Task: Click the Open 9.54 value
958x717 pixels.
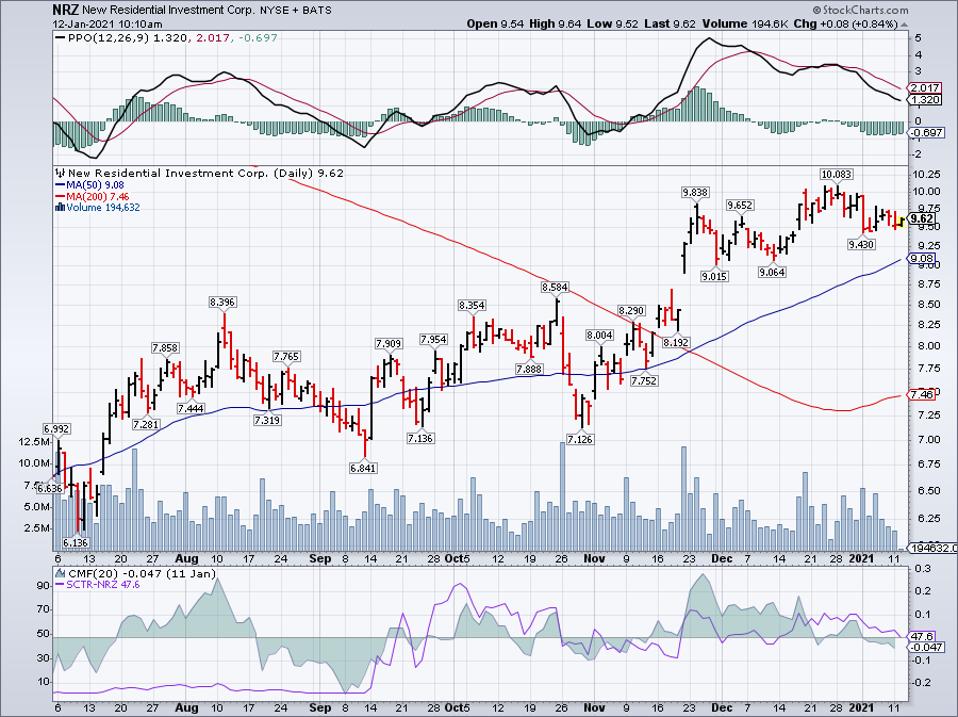Action: pyautogui.click(x=495, y=24)
